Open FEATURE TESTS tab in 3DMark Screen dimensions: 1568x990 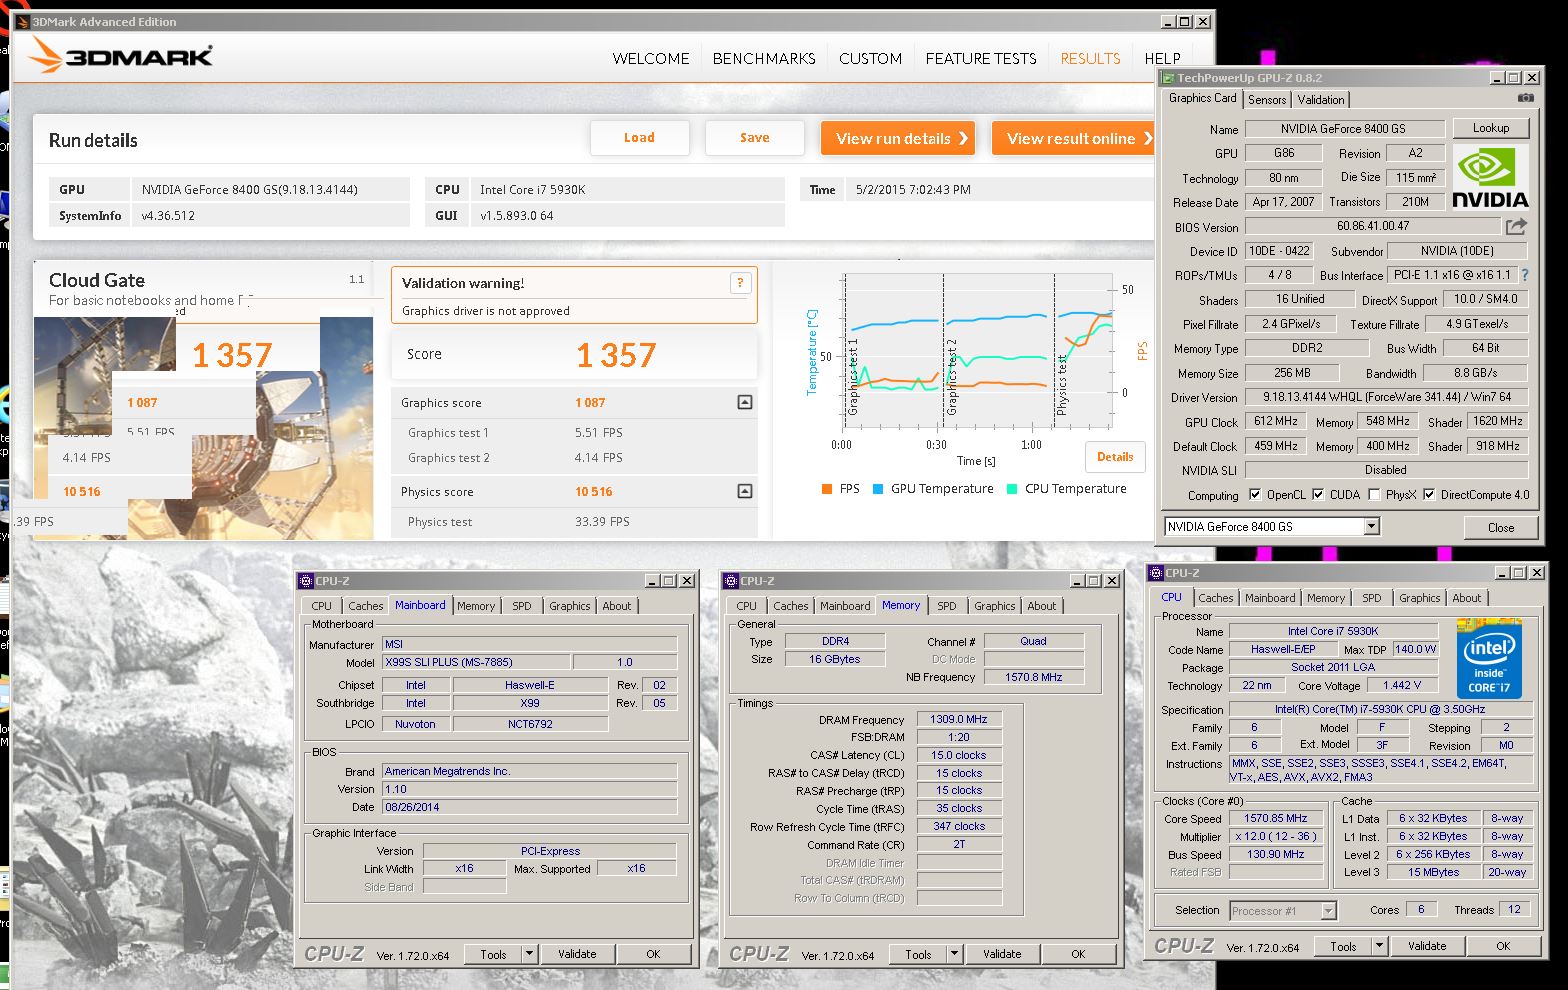point(981,59)
